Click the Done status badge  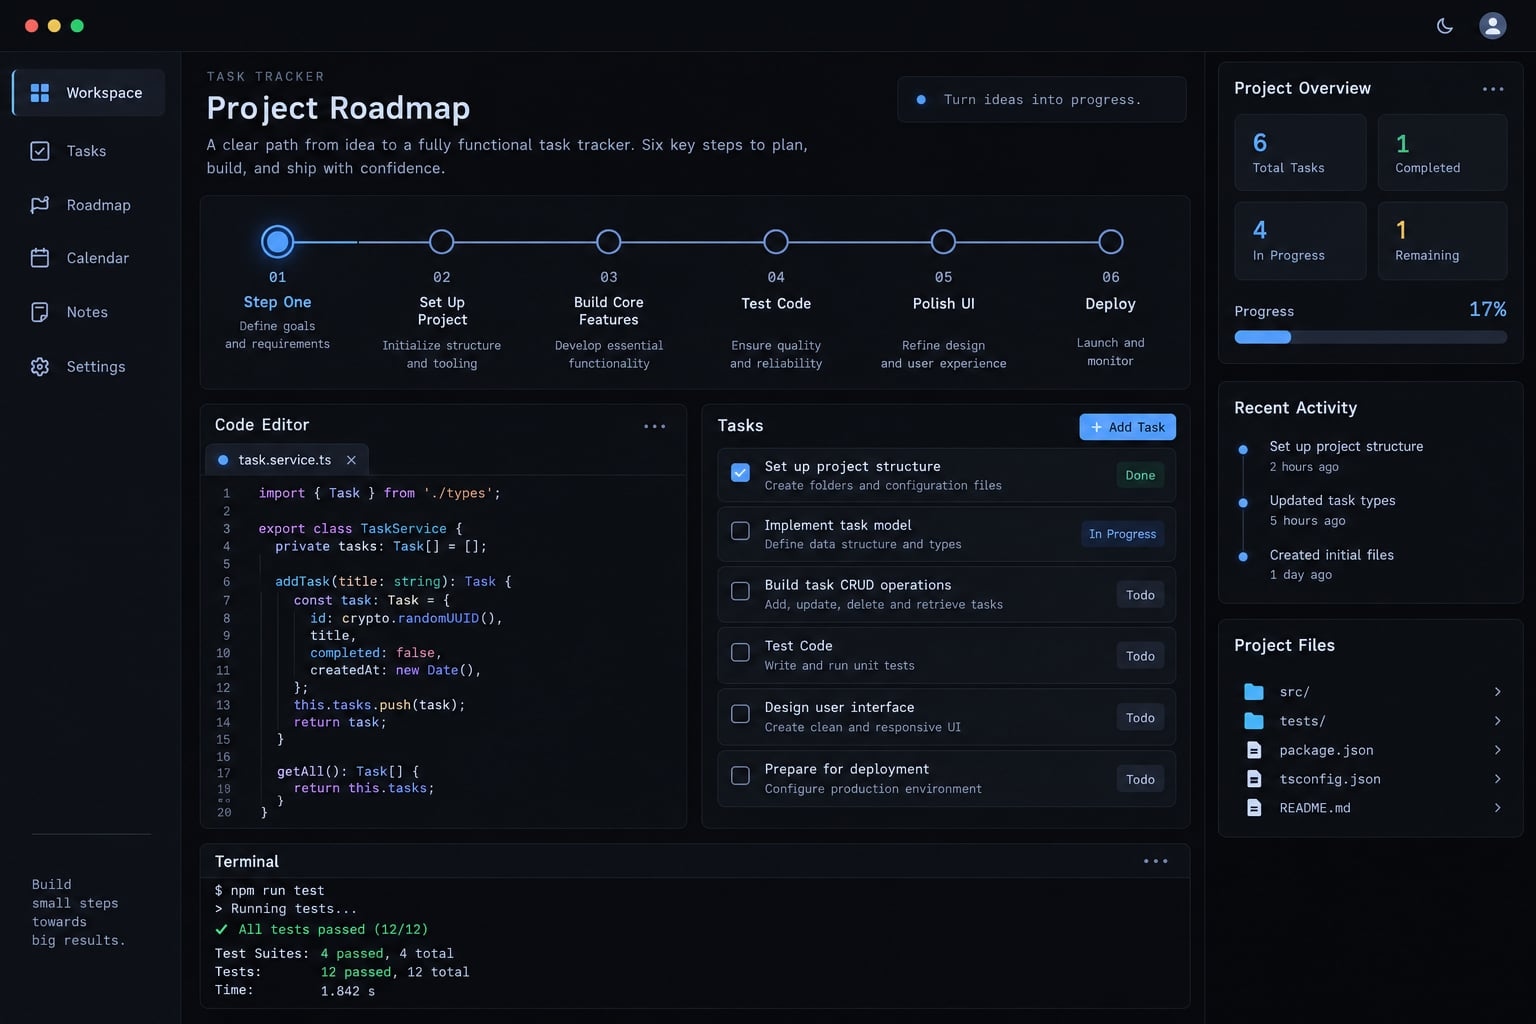click(x=1140, y=475)
